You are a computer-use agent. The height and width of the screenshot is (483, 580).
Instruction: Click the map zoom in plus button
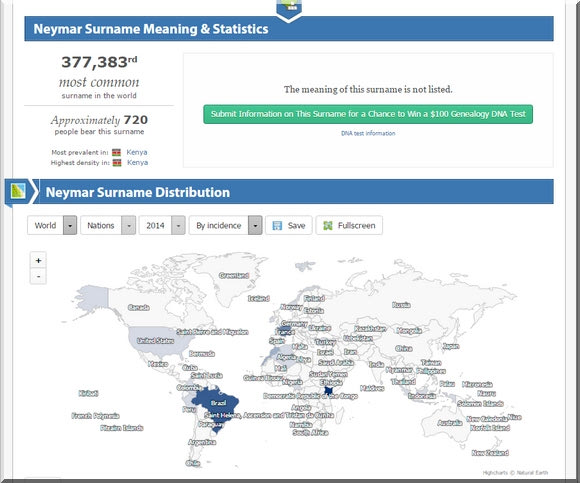[38, 260]
